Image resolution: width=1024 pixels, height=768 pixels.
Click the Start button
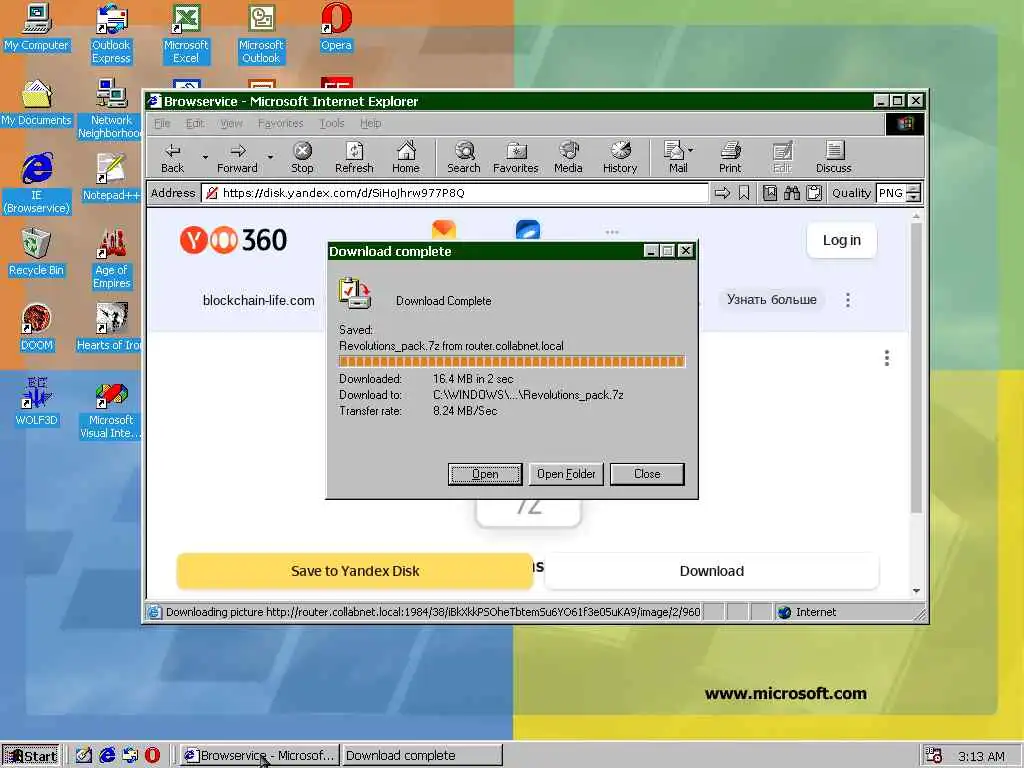click(31, 756)
